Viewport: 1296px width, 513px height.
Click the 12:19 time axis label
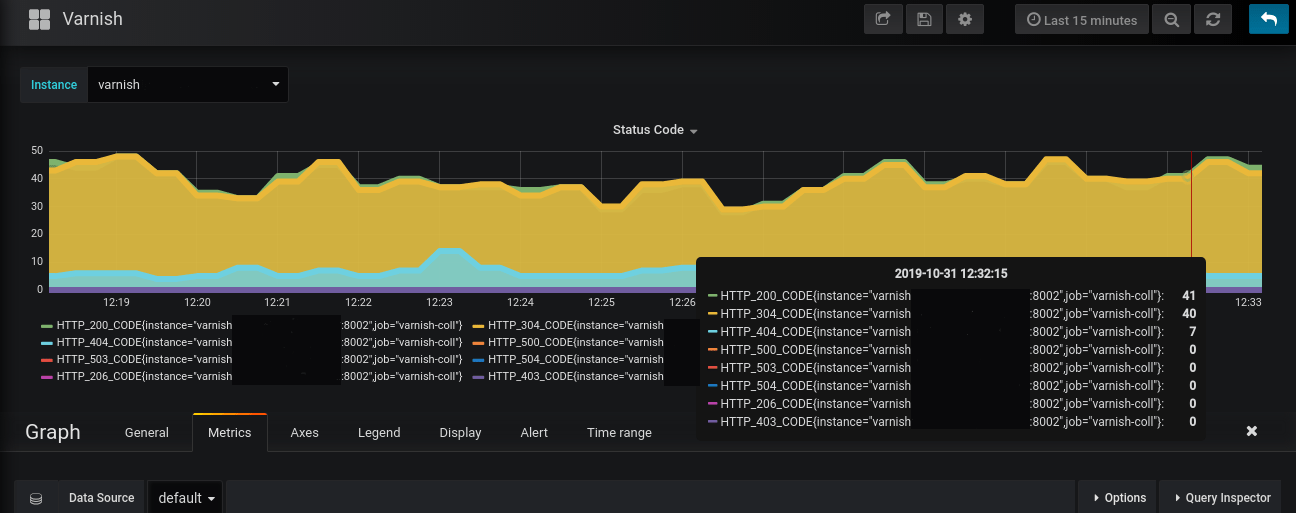[x=117, y=302]
